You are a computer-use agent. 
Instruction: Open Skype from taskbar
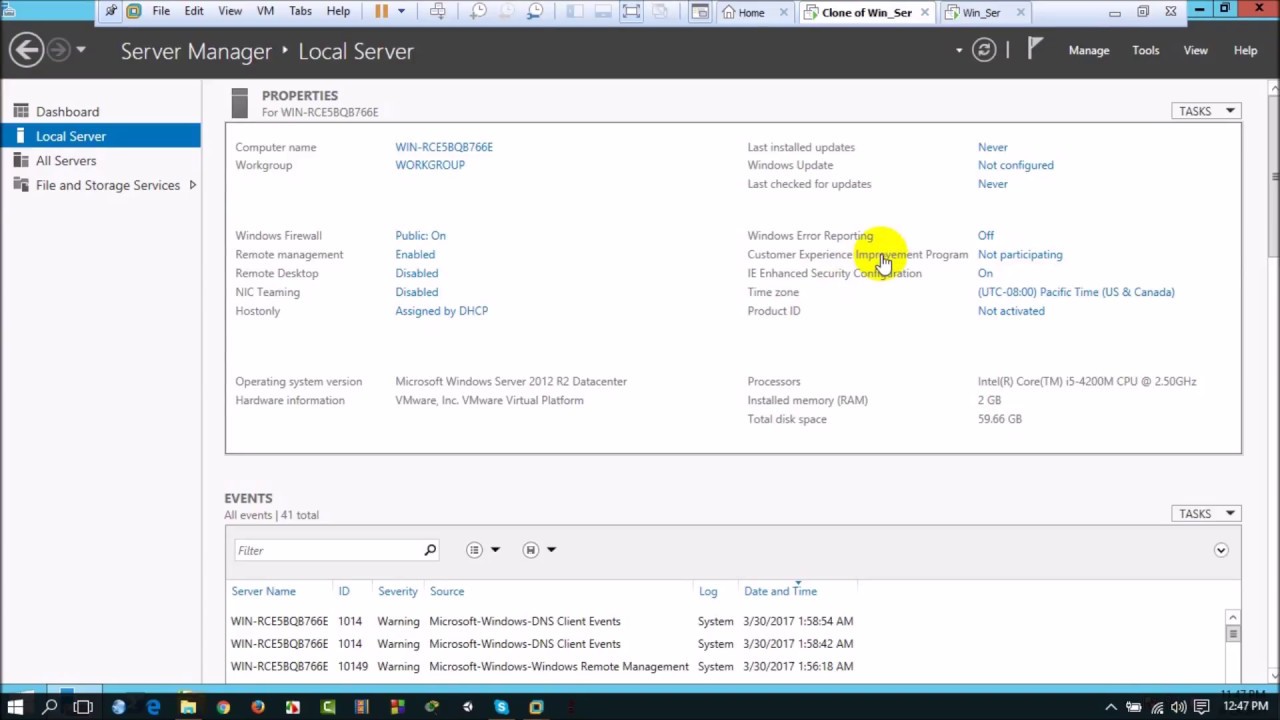click(501, 707)
